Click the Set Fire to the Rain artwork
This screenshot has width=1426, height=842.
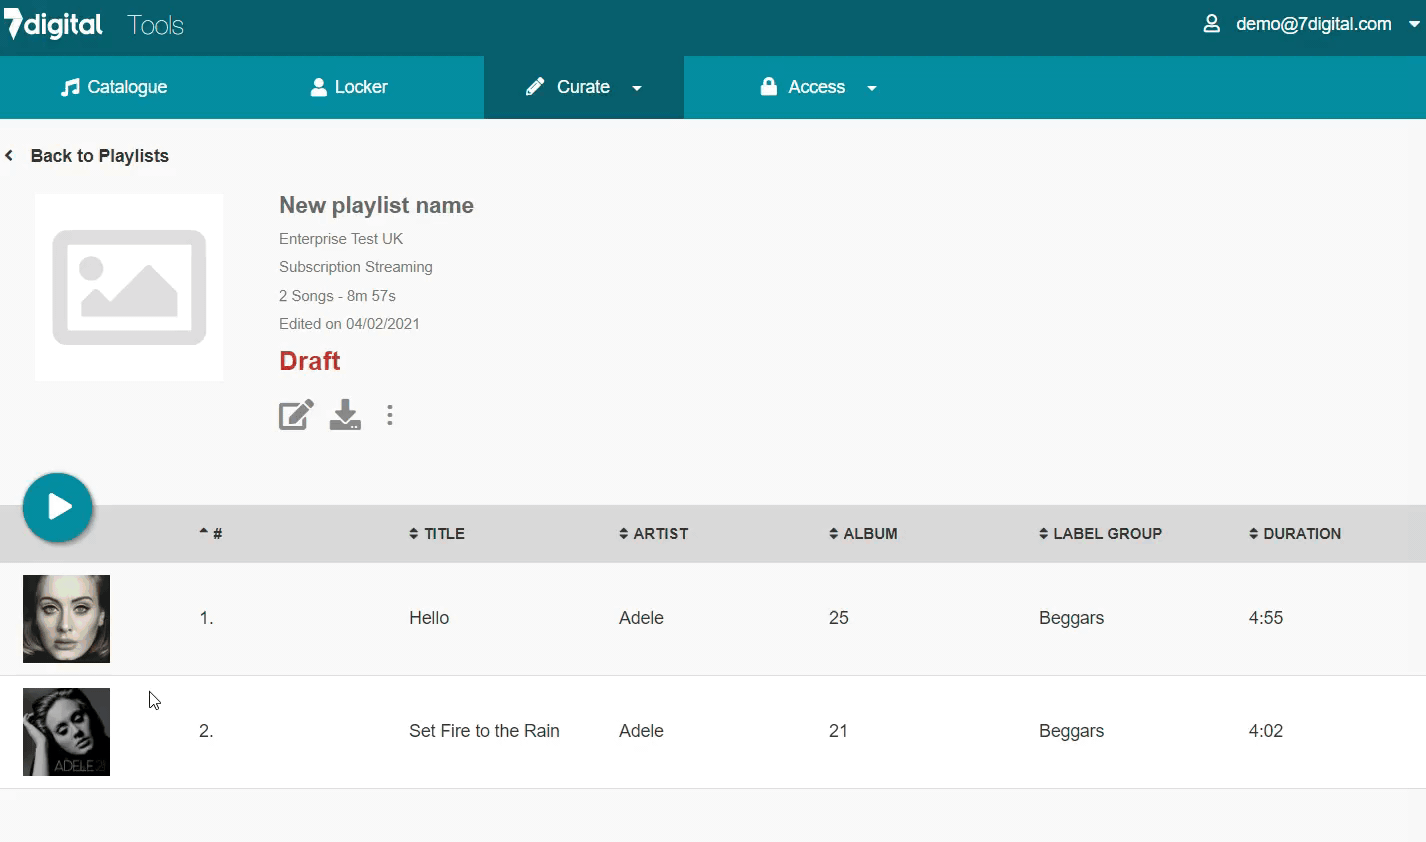pyautogui.click(x=66, y=732)
